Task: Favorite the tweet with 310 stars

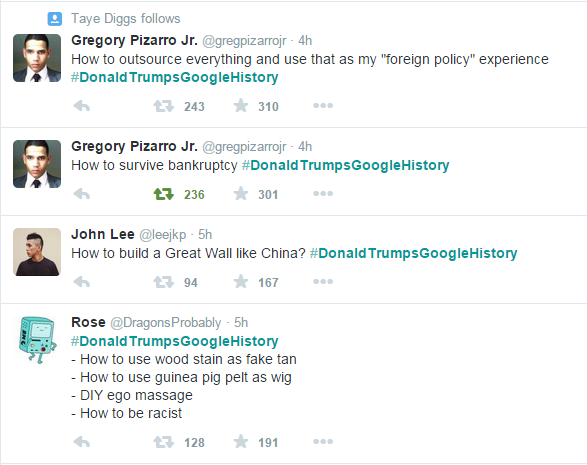Action: pos(241,106)
